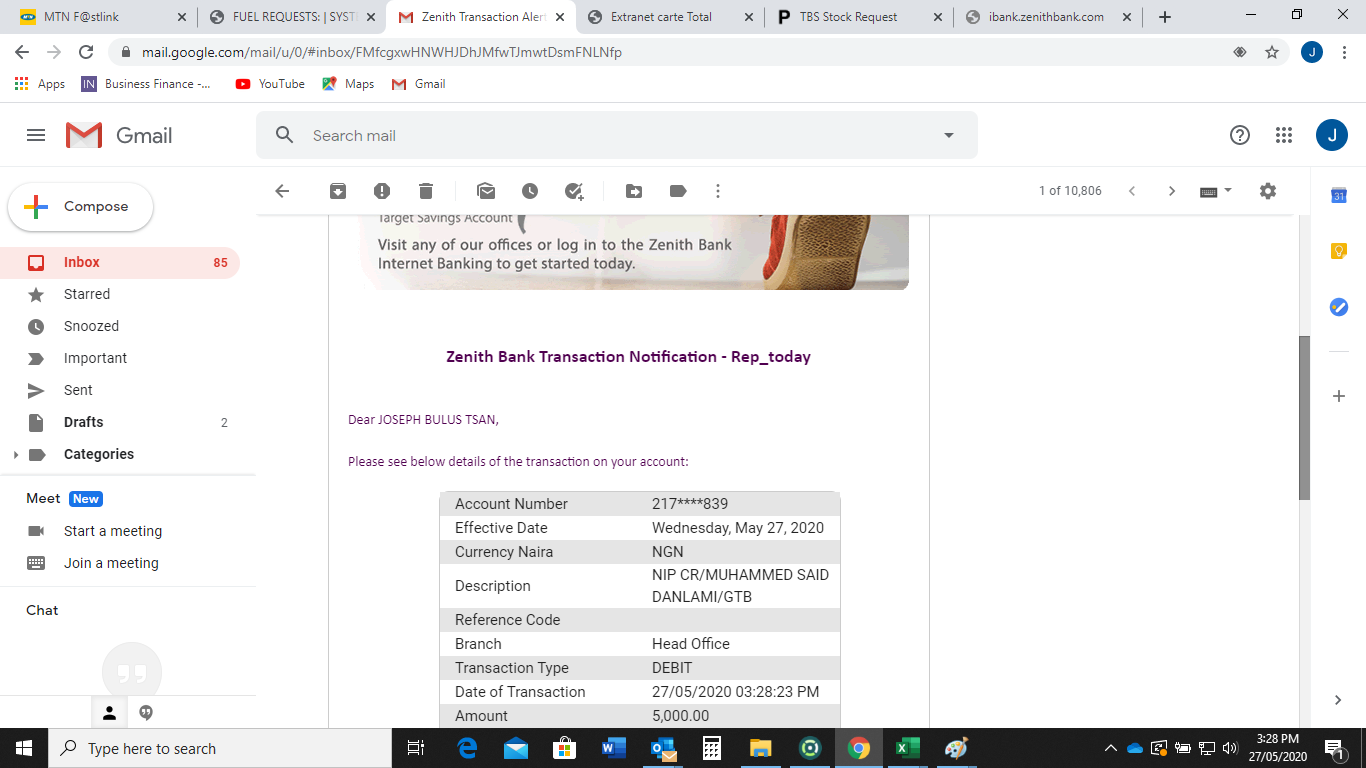Show the older email arrow
Viewport: 1366px width, 768px height.
pyautogui.click(x=1172, y=191)
